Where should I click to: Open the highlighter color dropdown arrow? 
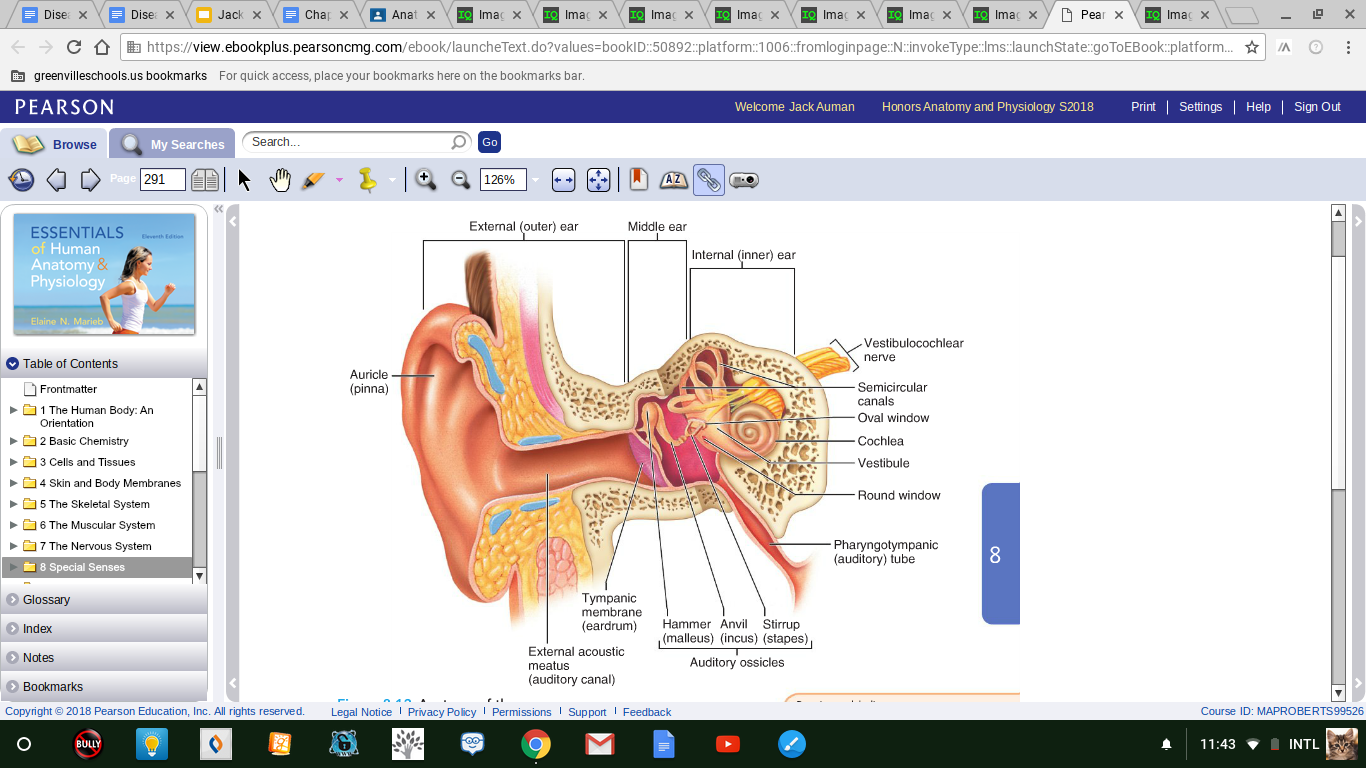tap(339, 180)
